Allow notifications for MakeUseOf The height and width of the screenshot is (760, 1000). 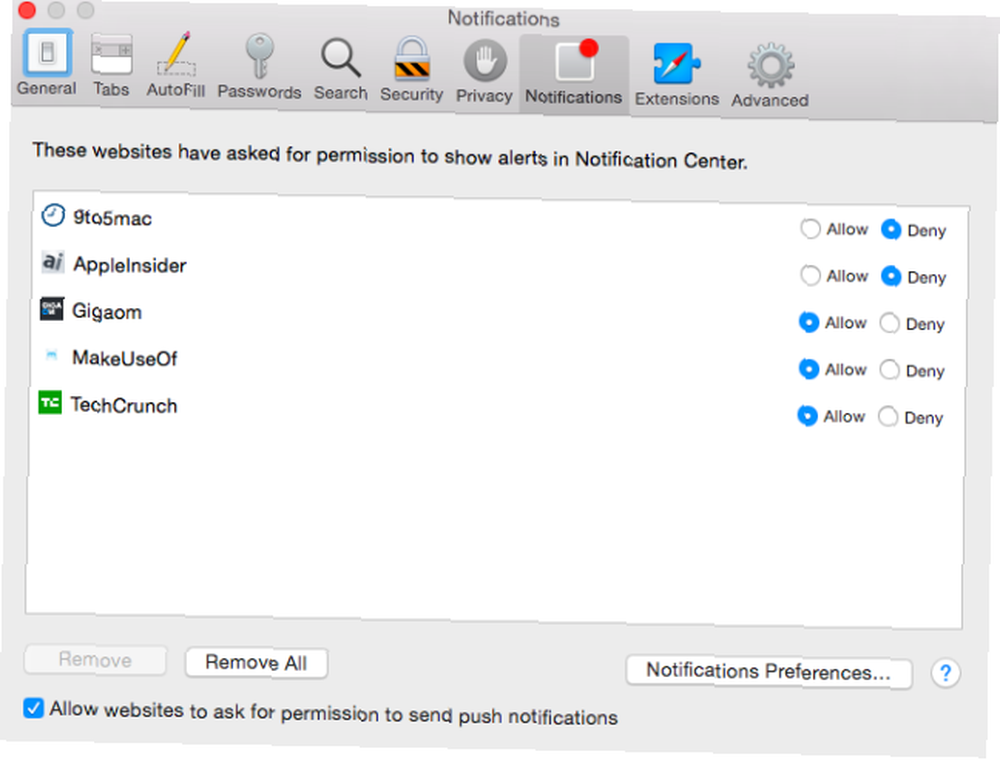point(809,369)
